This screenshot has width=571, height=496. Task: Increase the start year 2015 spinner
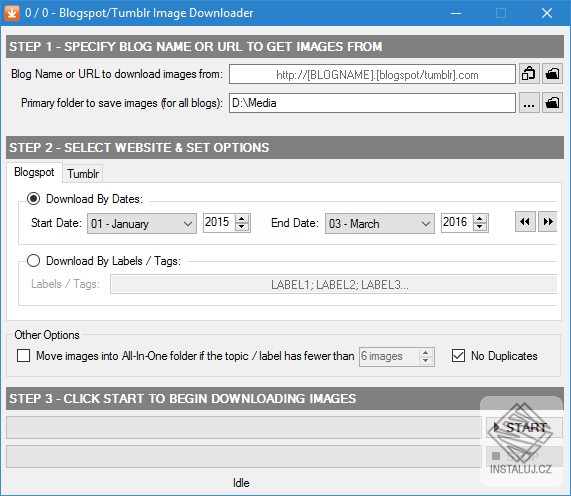(242, 219)
